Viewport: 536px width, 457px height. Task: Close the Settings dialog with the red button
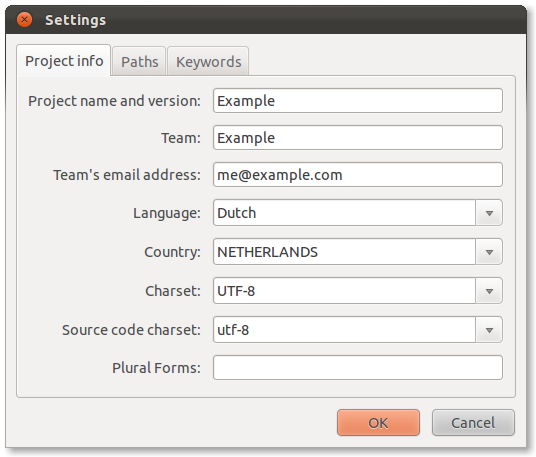[x=25, y=20]
